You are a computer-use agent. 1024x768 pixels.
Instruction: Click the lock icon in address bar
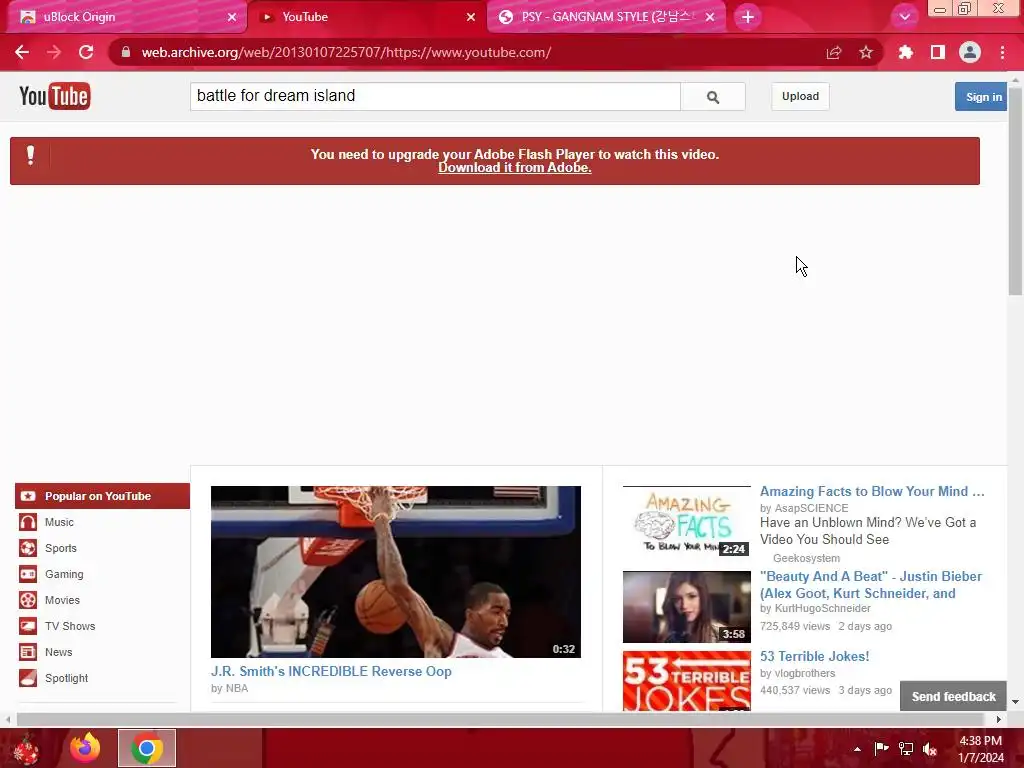[126, 52]
